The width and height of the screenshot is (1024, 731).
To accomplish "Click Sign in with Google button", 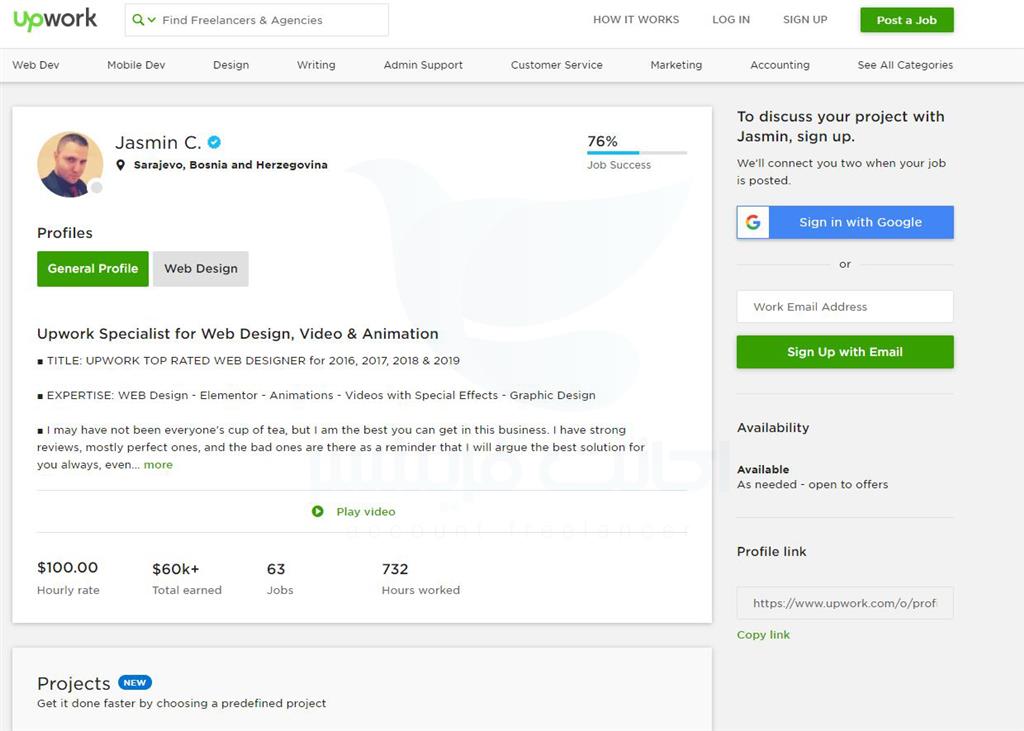I will pos(845,222).
